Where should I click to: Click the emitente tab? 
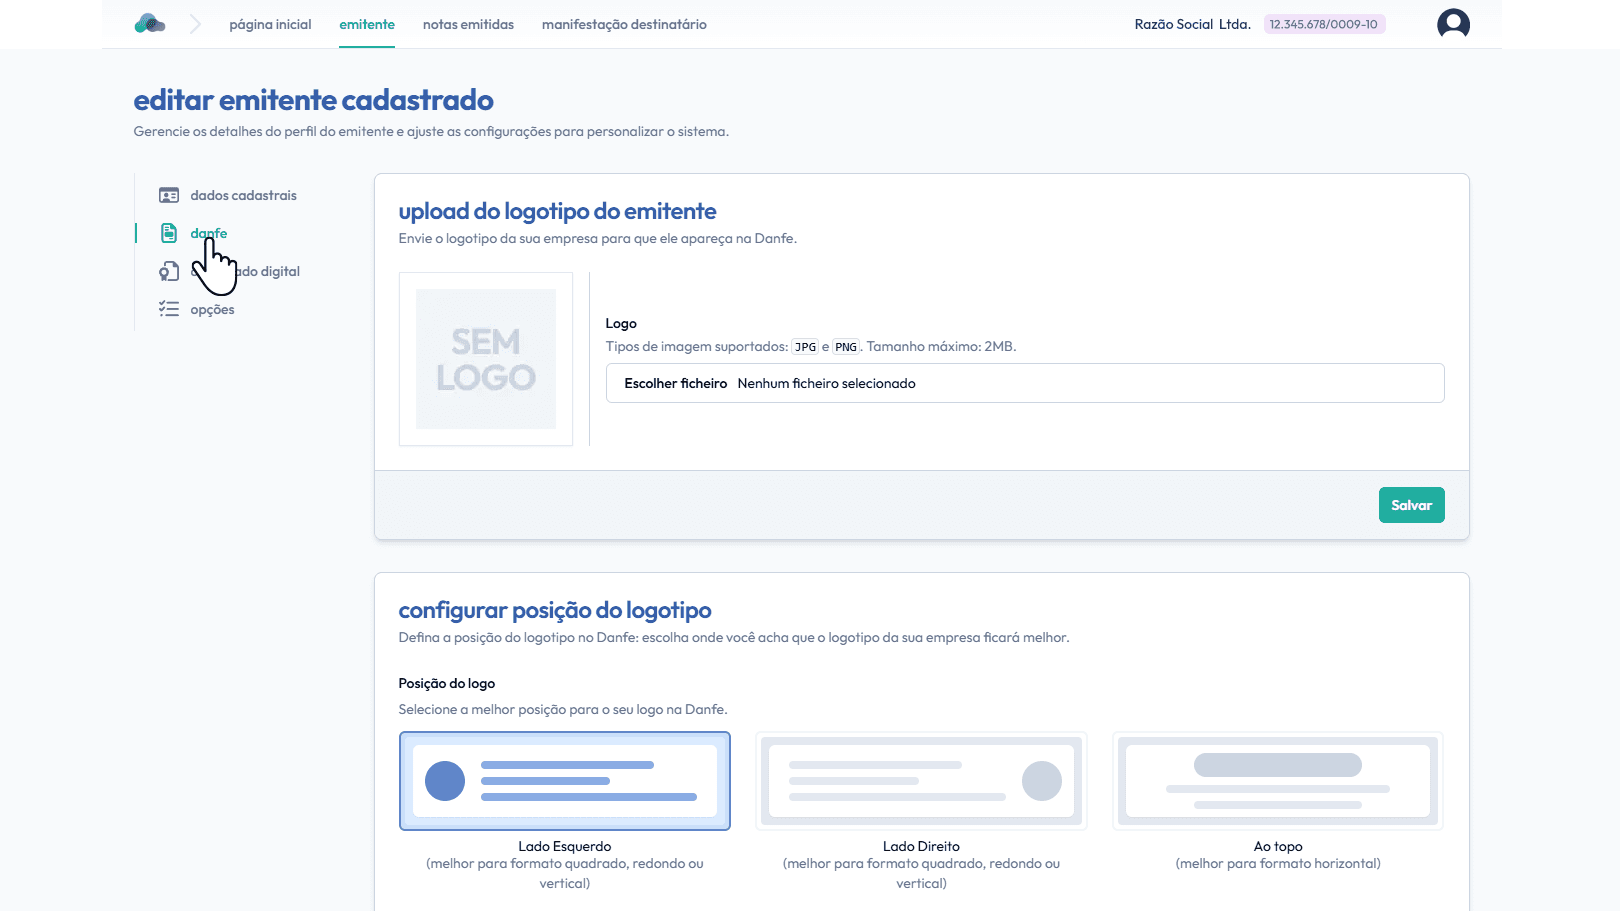coord(367,24)
